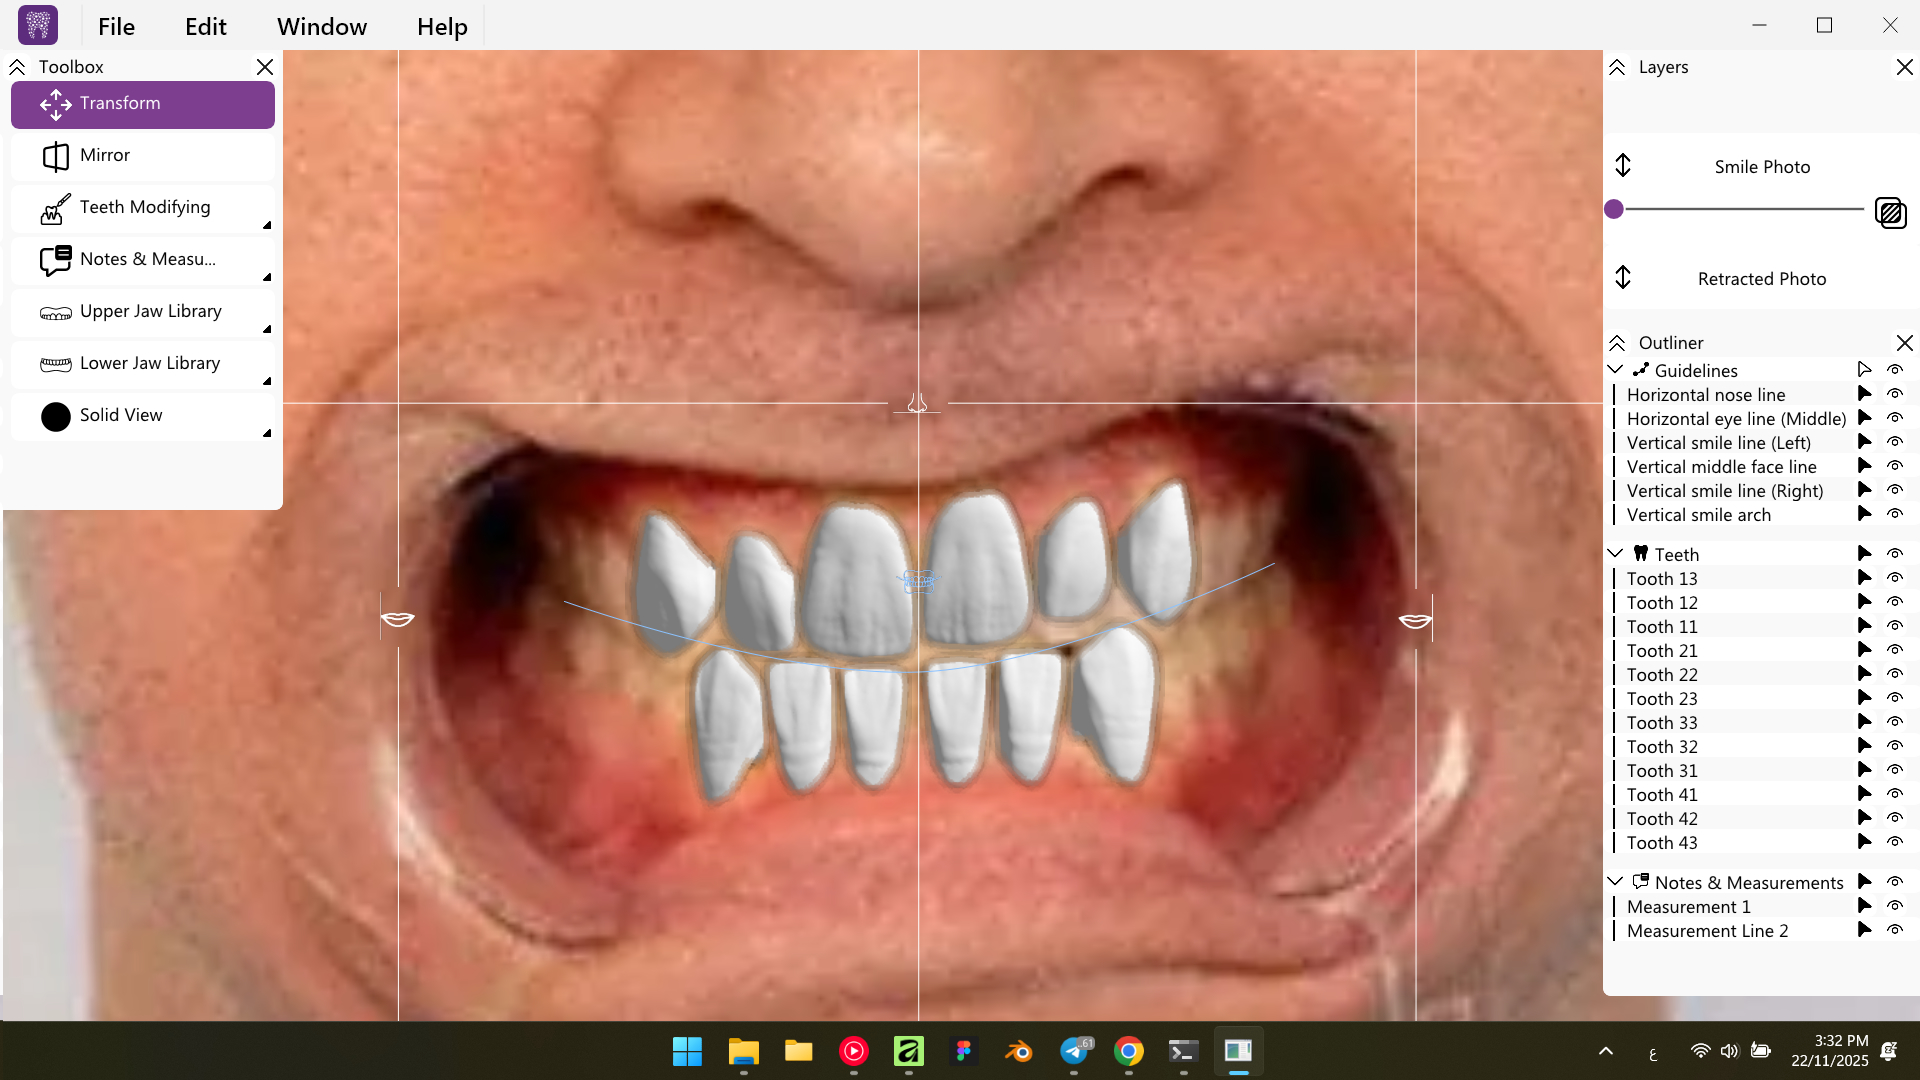Hide Measurement 1 using eye icon

[x=1894, y=906]
